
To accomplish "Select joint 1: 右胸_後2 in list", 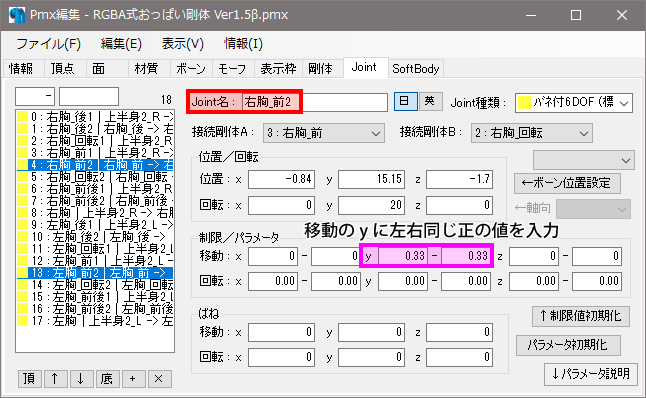I will pyautogui.click(x=95, y=129).
